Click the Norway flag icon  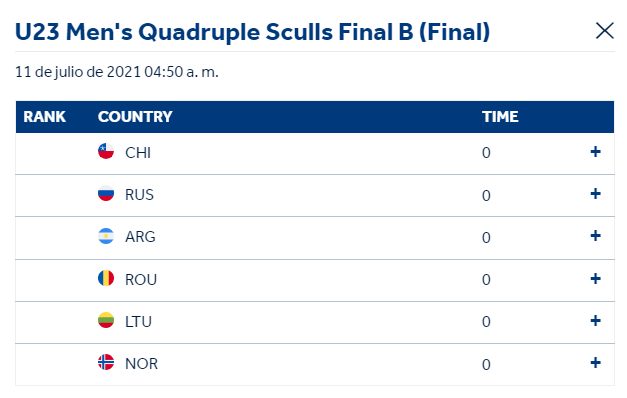[x=106, y=362]
